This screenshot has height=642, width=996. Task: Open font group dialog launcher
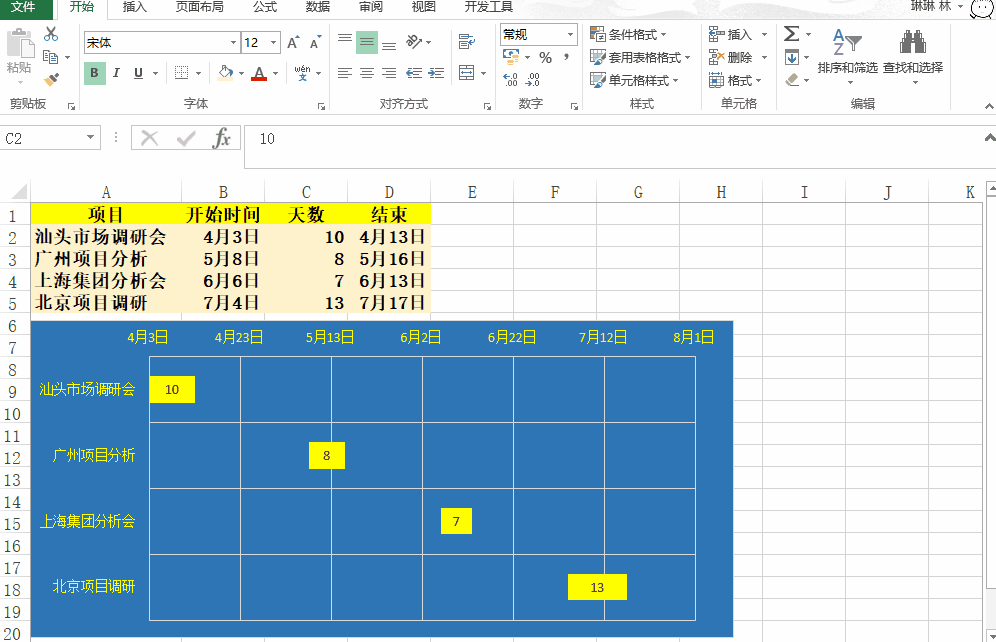(321, 107)
